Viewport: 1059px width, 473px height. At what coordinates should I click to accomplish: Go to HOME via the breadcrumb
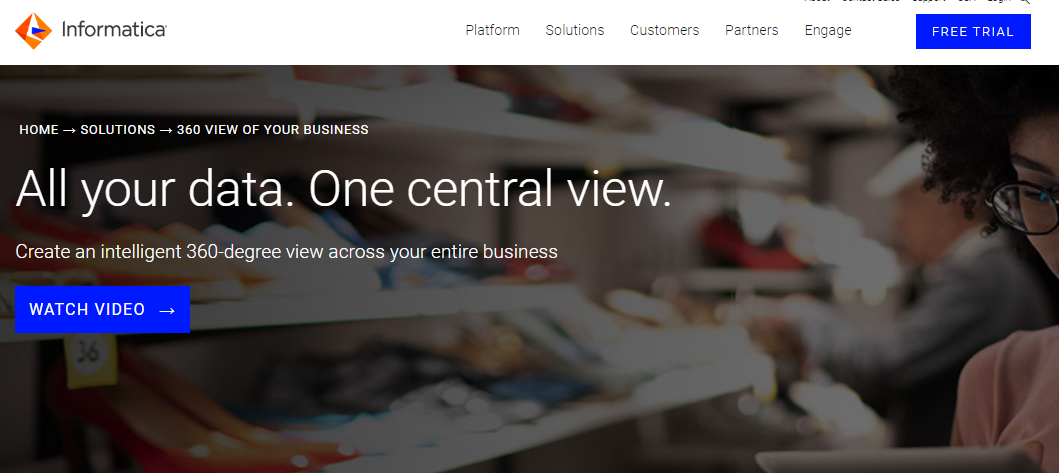coord(39,130)
